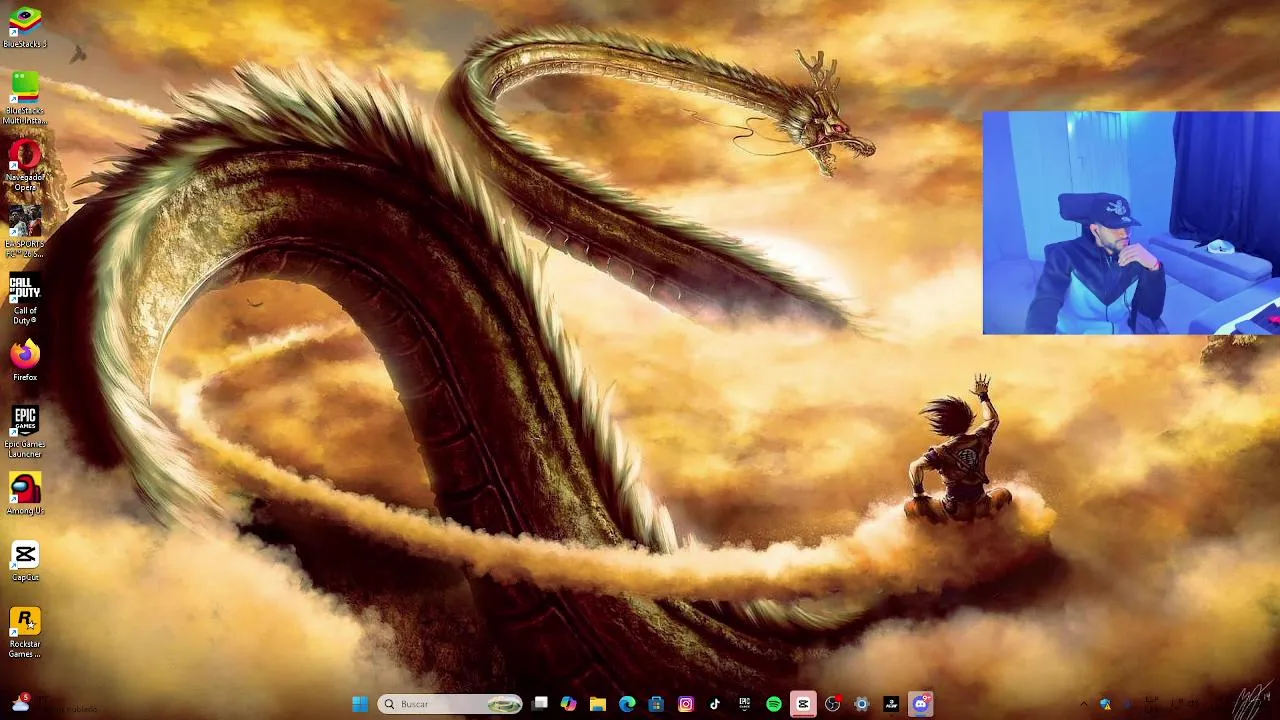Switch to Discord in the taskbar

point(920,704)
